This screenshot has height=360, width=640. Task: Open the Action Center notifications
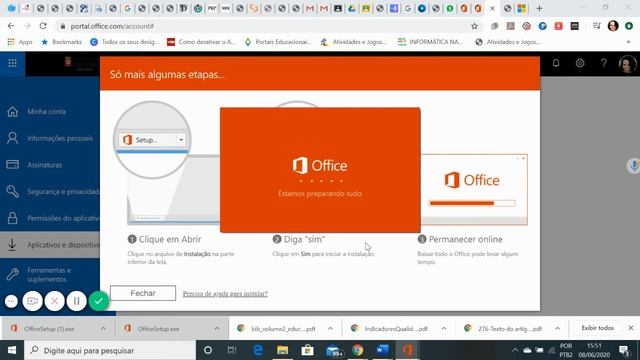624,350
